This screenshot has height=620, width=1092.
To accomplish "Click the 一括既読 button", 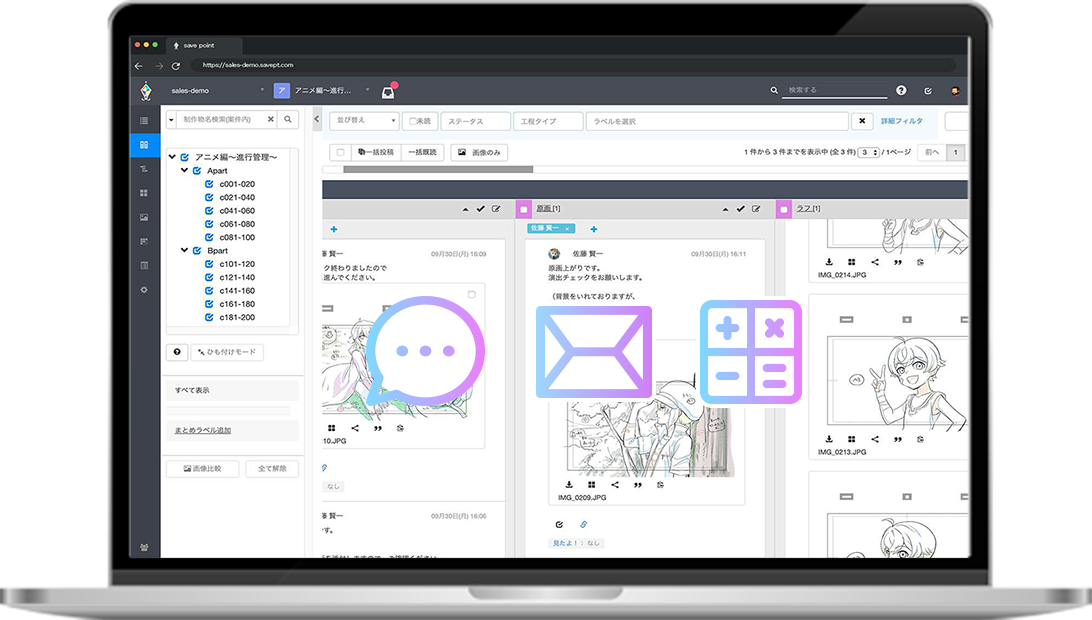I will tap(422, 153).
